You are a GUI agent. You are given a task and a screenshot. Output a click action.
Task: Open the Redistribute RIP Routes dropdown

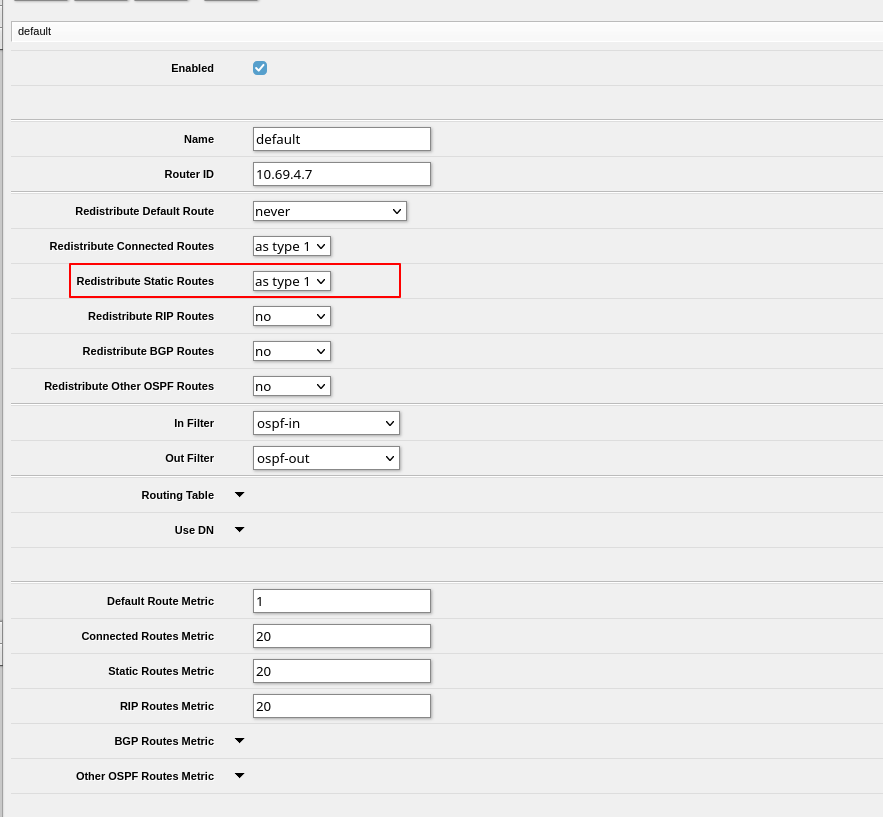292,316
